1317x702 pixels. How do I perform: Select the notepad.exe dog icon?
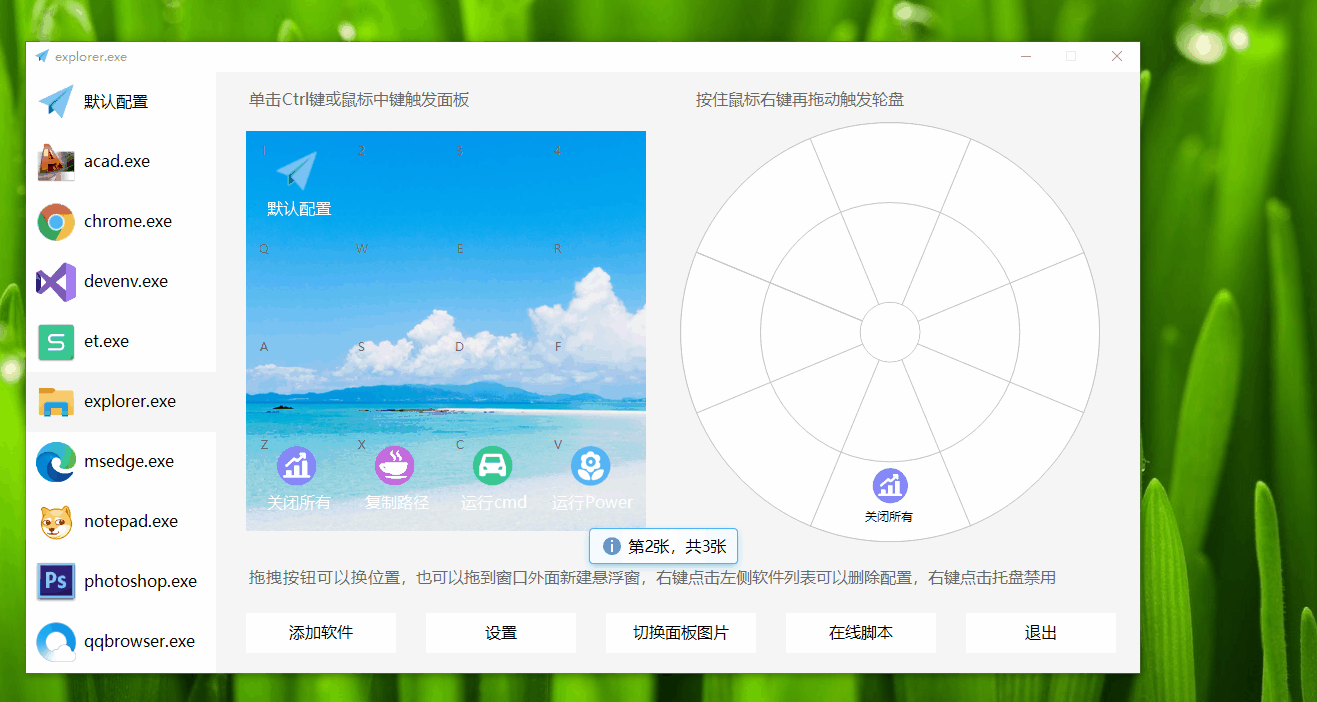point(56,521)
